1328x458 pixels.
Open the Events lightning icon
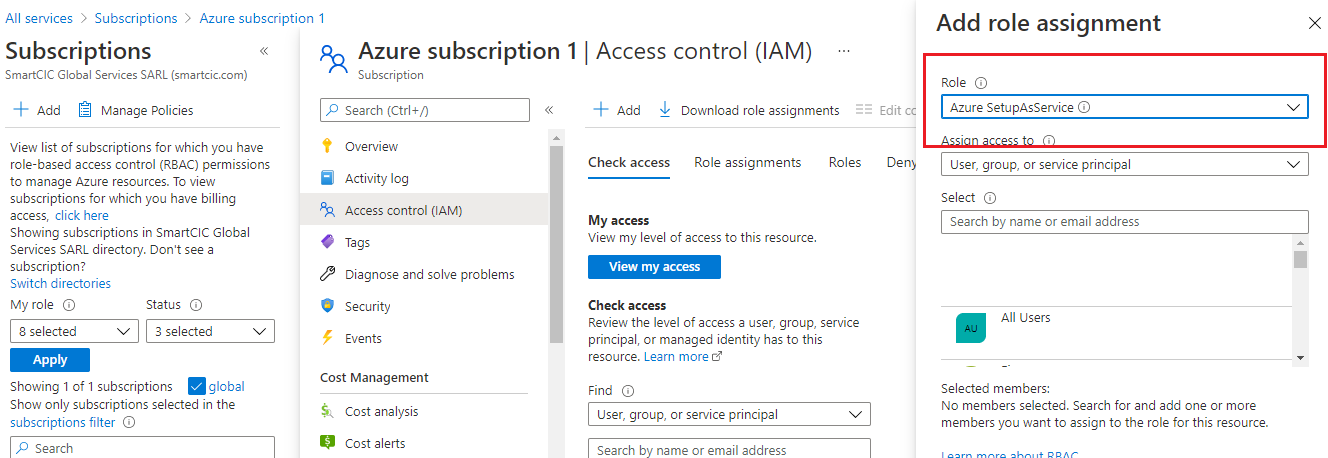327,338
